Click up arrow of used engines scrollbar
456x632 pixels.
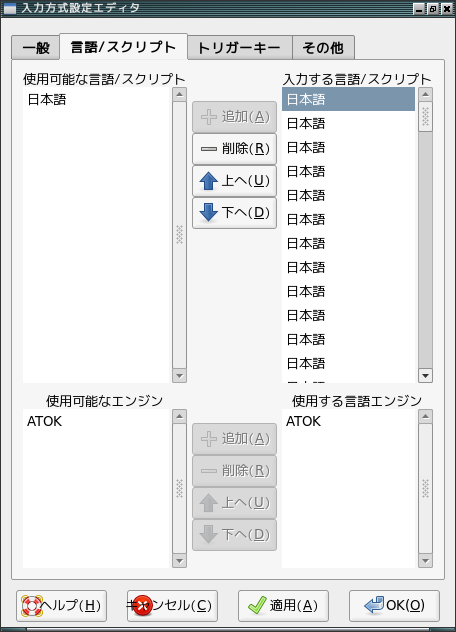pos(425,416)
